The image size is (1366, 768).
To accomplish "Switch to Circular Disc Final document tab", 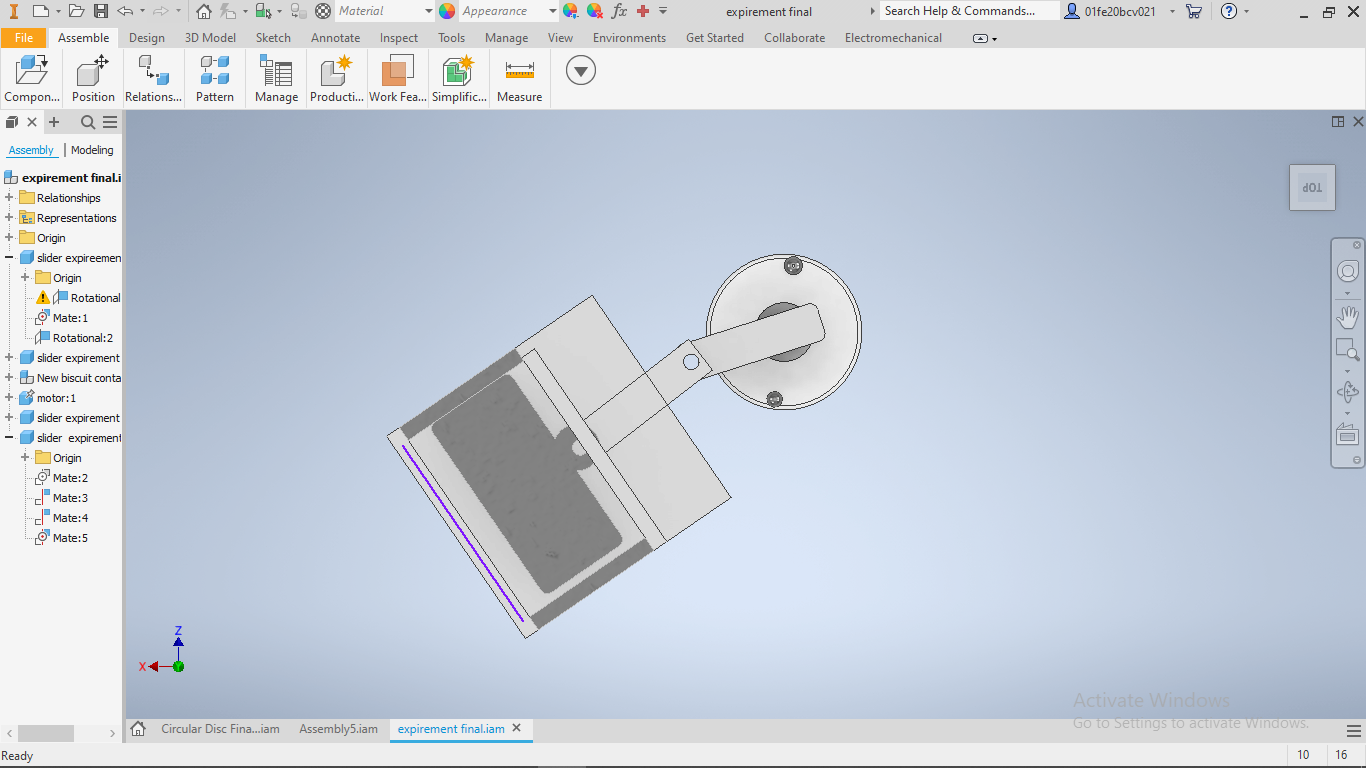I will (220, 729).
